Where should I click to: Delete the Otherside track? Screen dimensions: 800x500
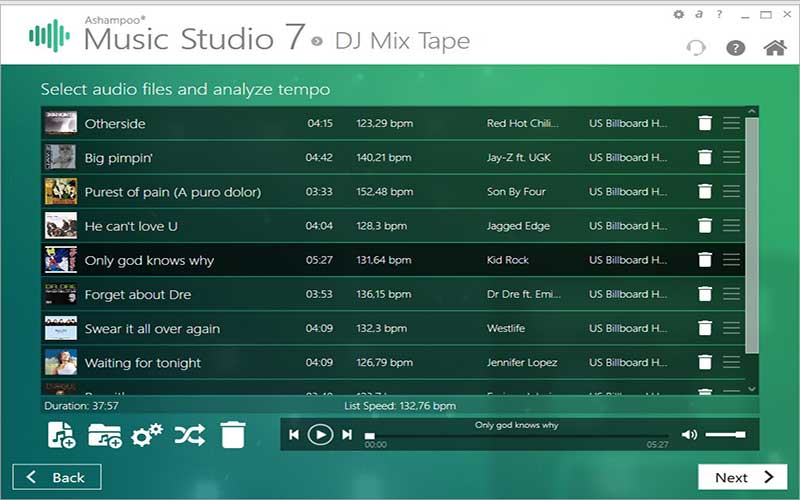[705, 123]
